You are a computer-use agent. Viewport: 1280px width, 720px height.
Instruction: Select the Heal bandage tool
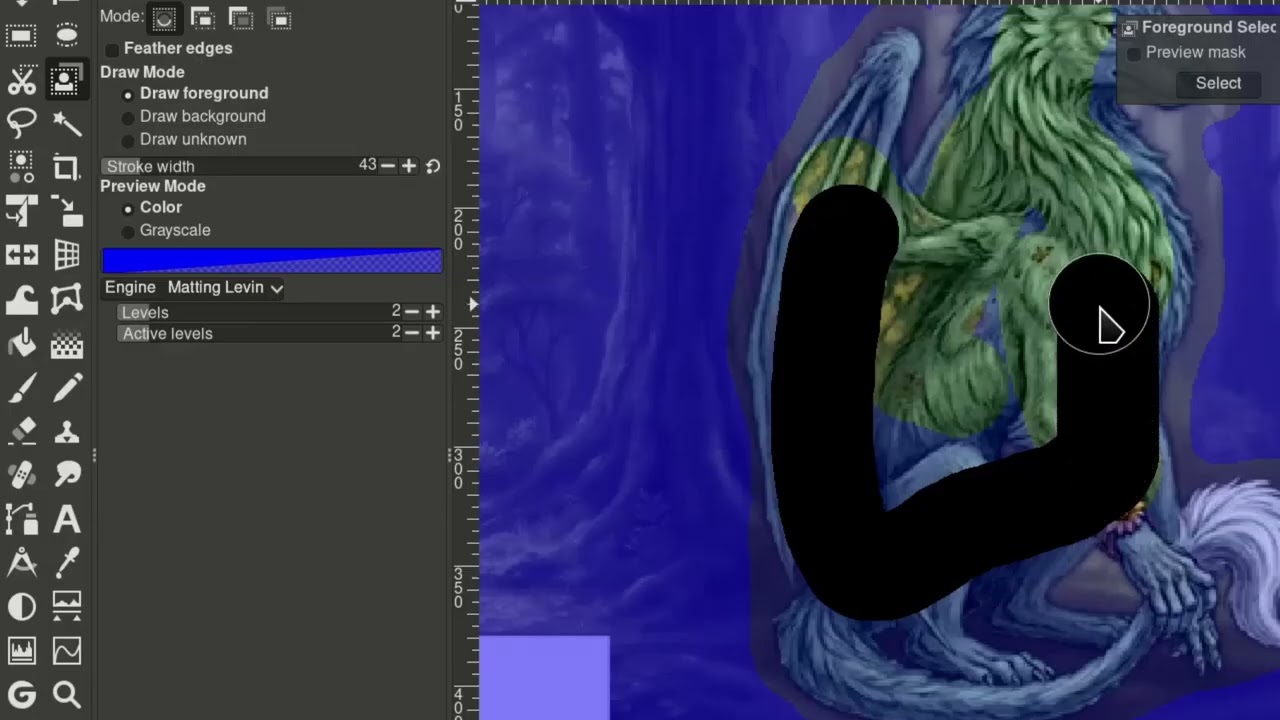pyautogui.click(x=21, y=475)
